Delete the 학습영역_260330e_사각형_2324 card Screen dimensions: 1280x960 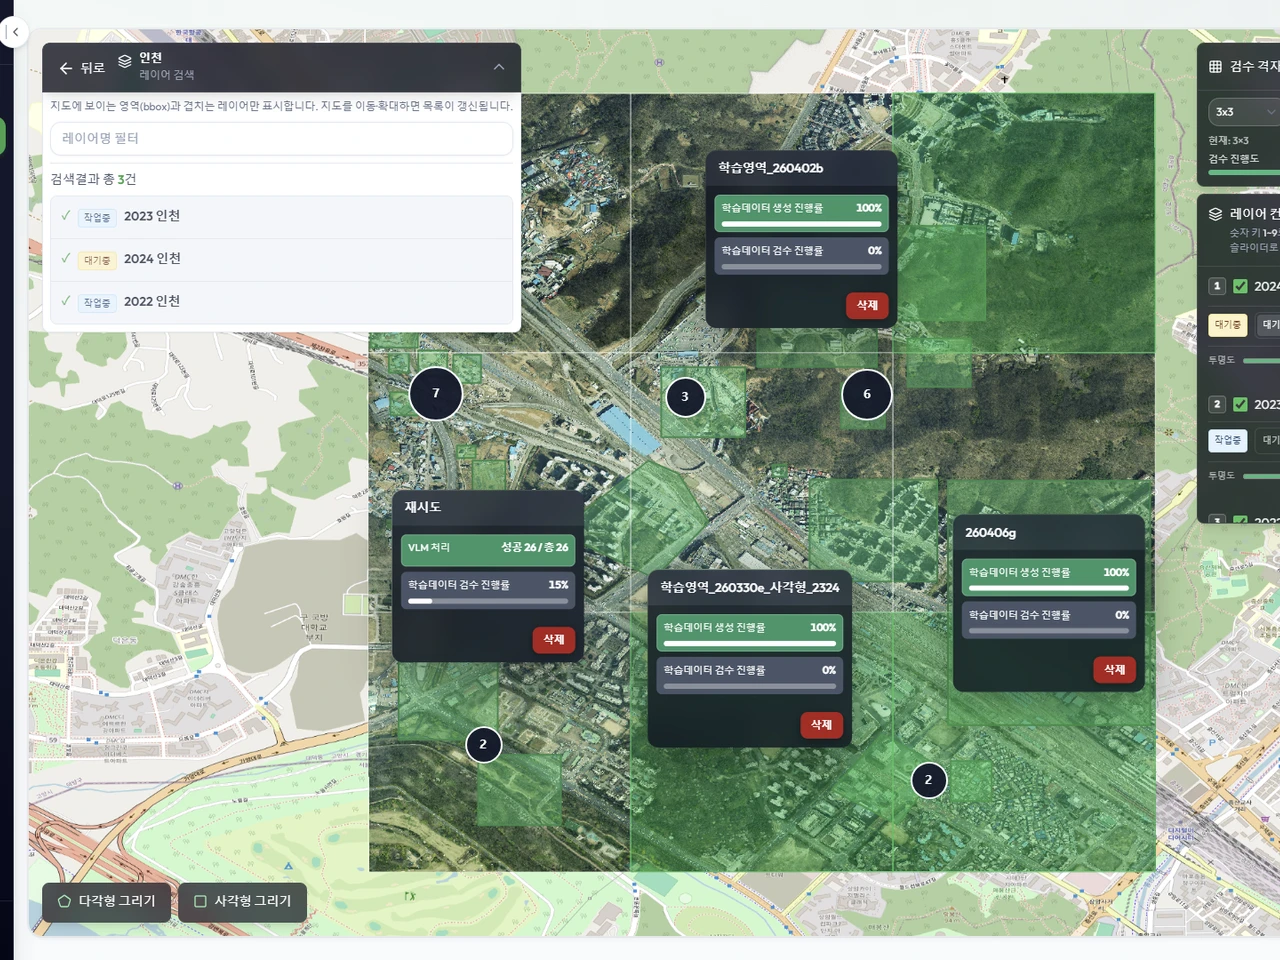[x=821, y=725]
